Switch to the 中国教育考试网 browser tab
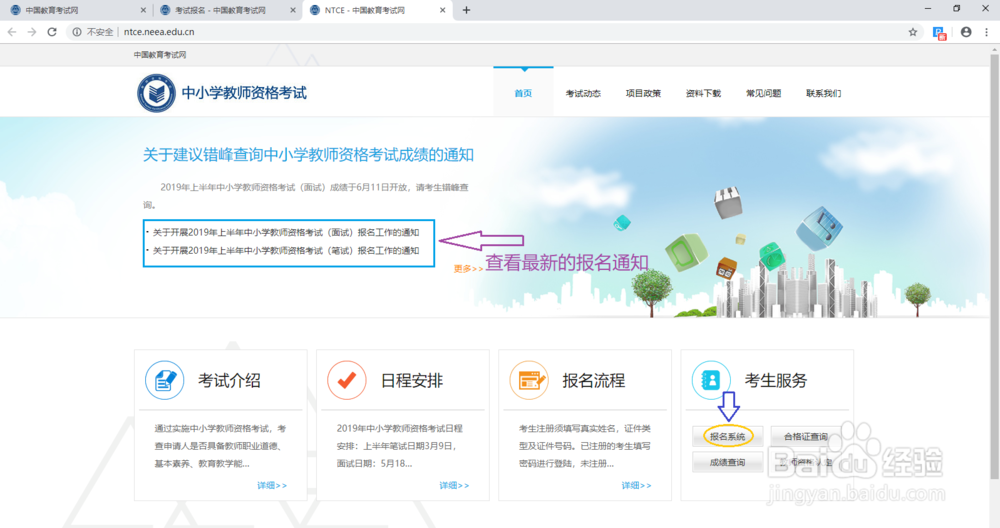 [77, 10]
